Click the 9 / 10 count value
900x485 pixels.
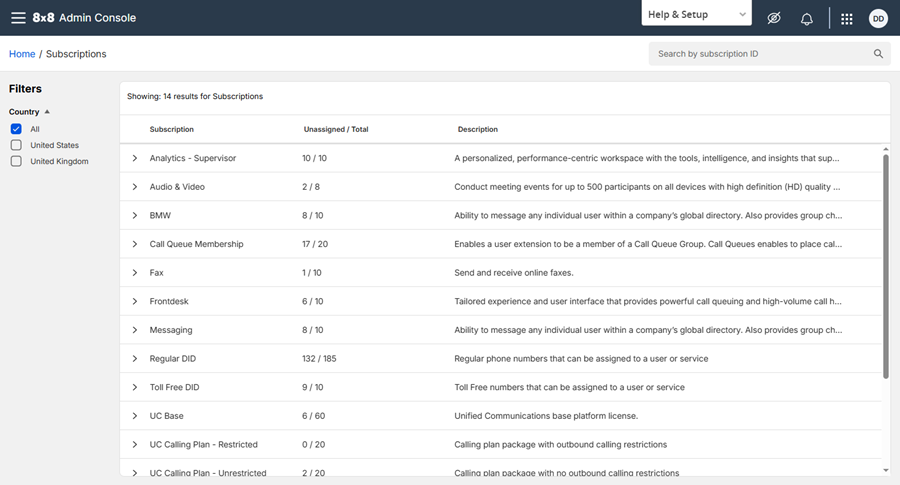(313, 387)
